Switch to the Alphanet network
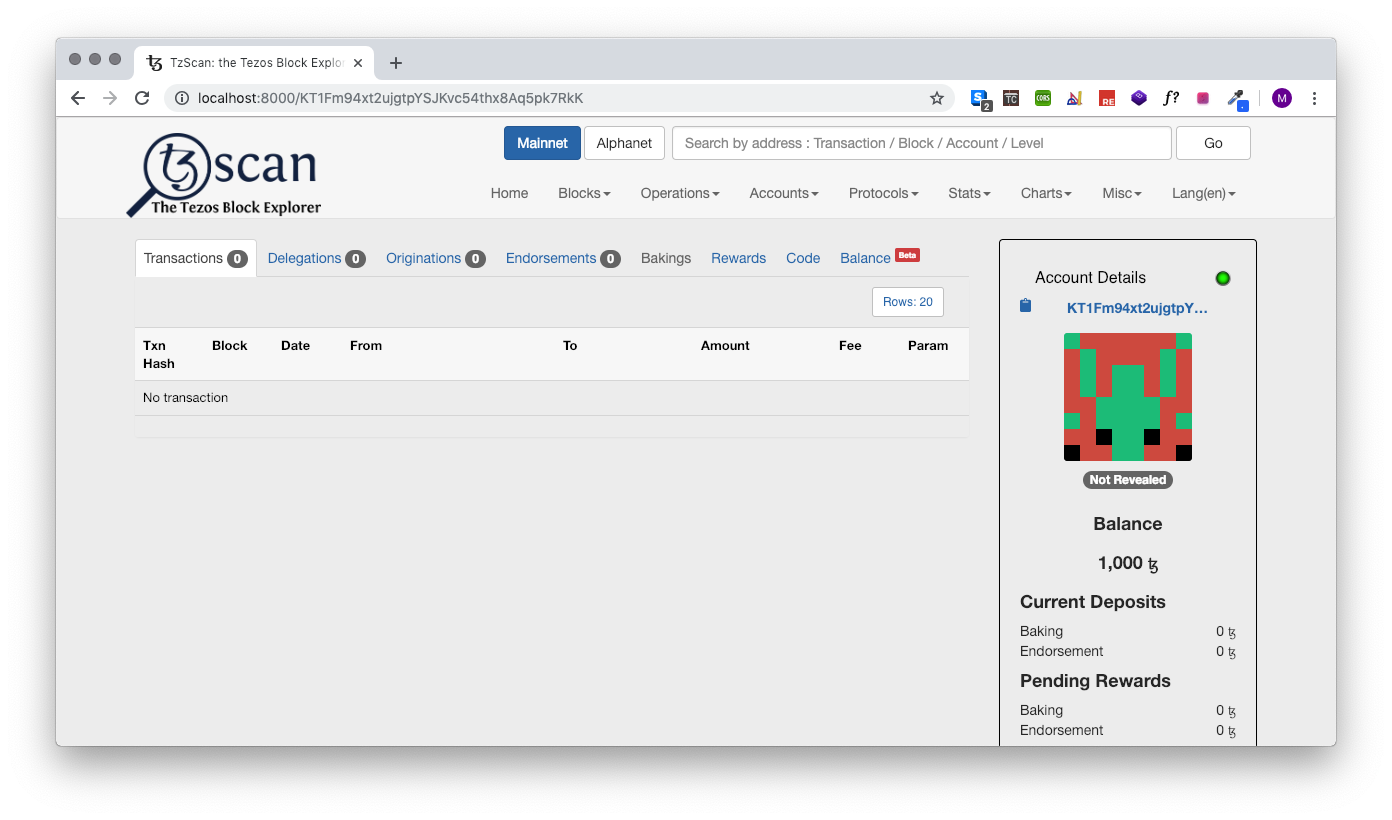The image size is (1392, 820). (624, 143)
